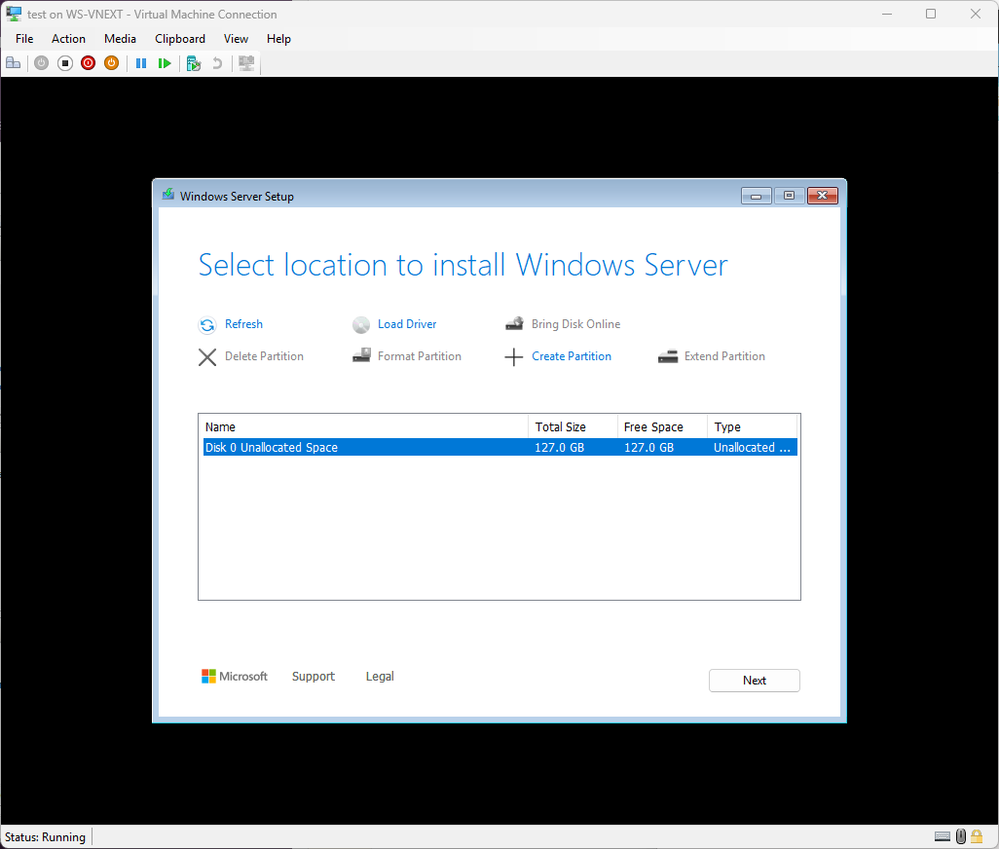Open the Help menu
Screen dimensions: 999x849
278,39
